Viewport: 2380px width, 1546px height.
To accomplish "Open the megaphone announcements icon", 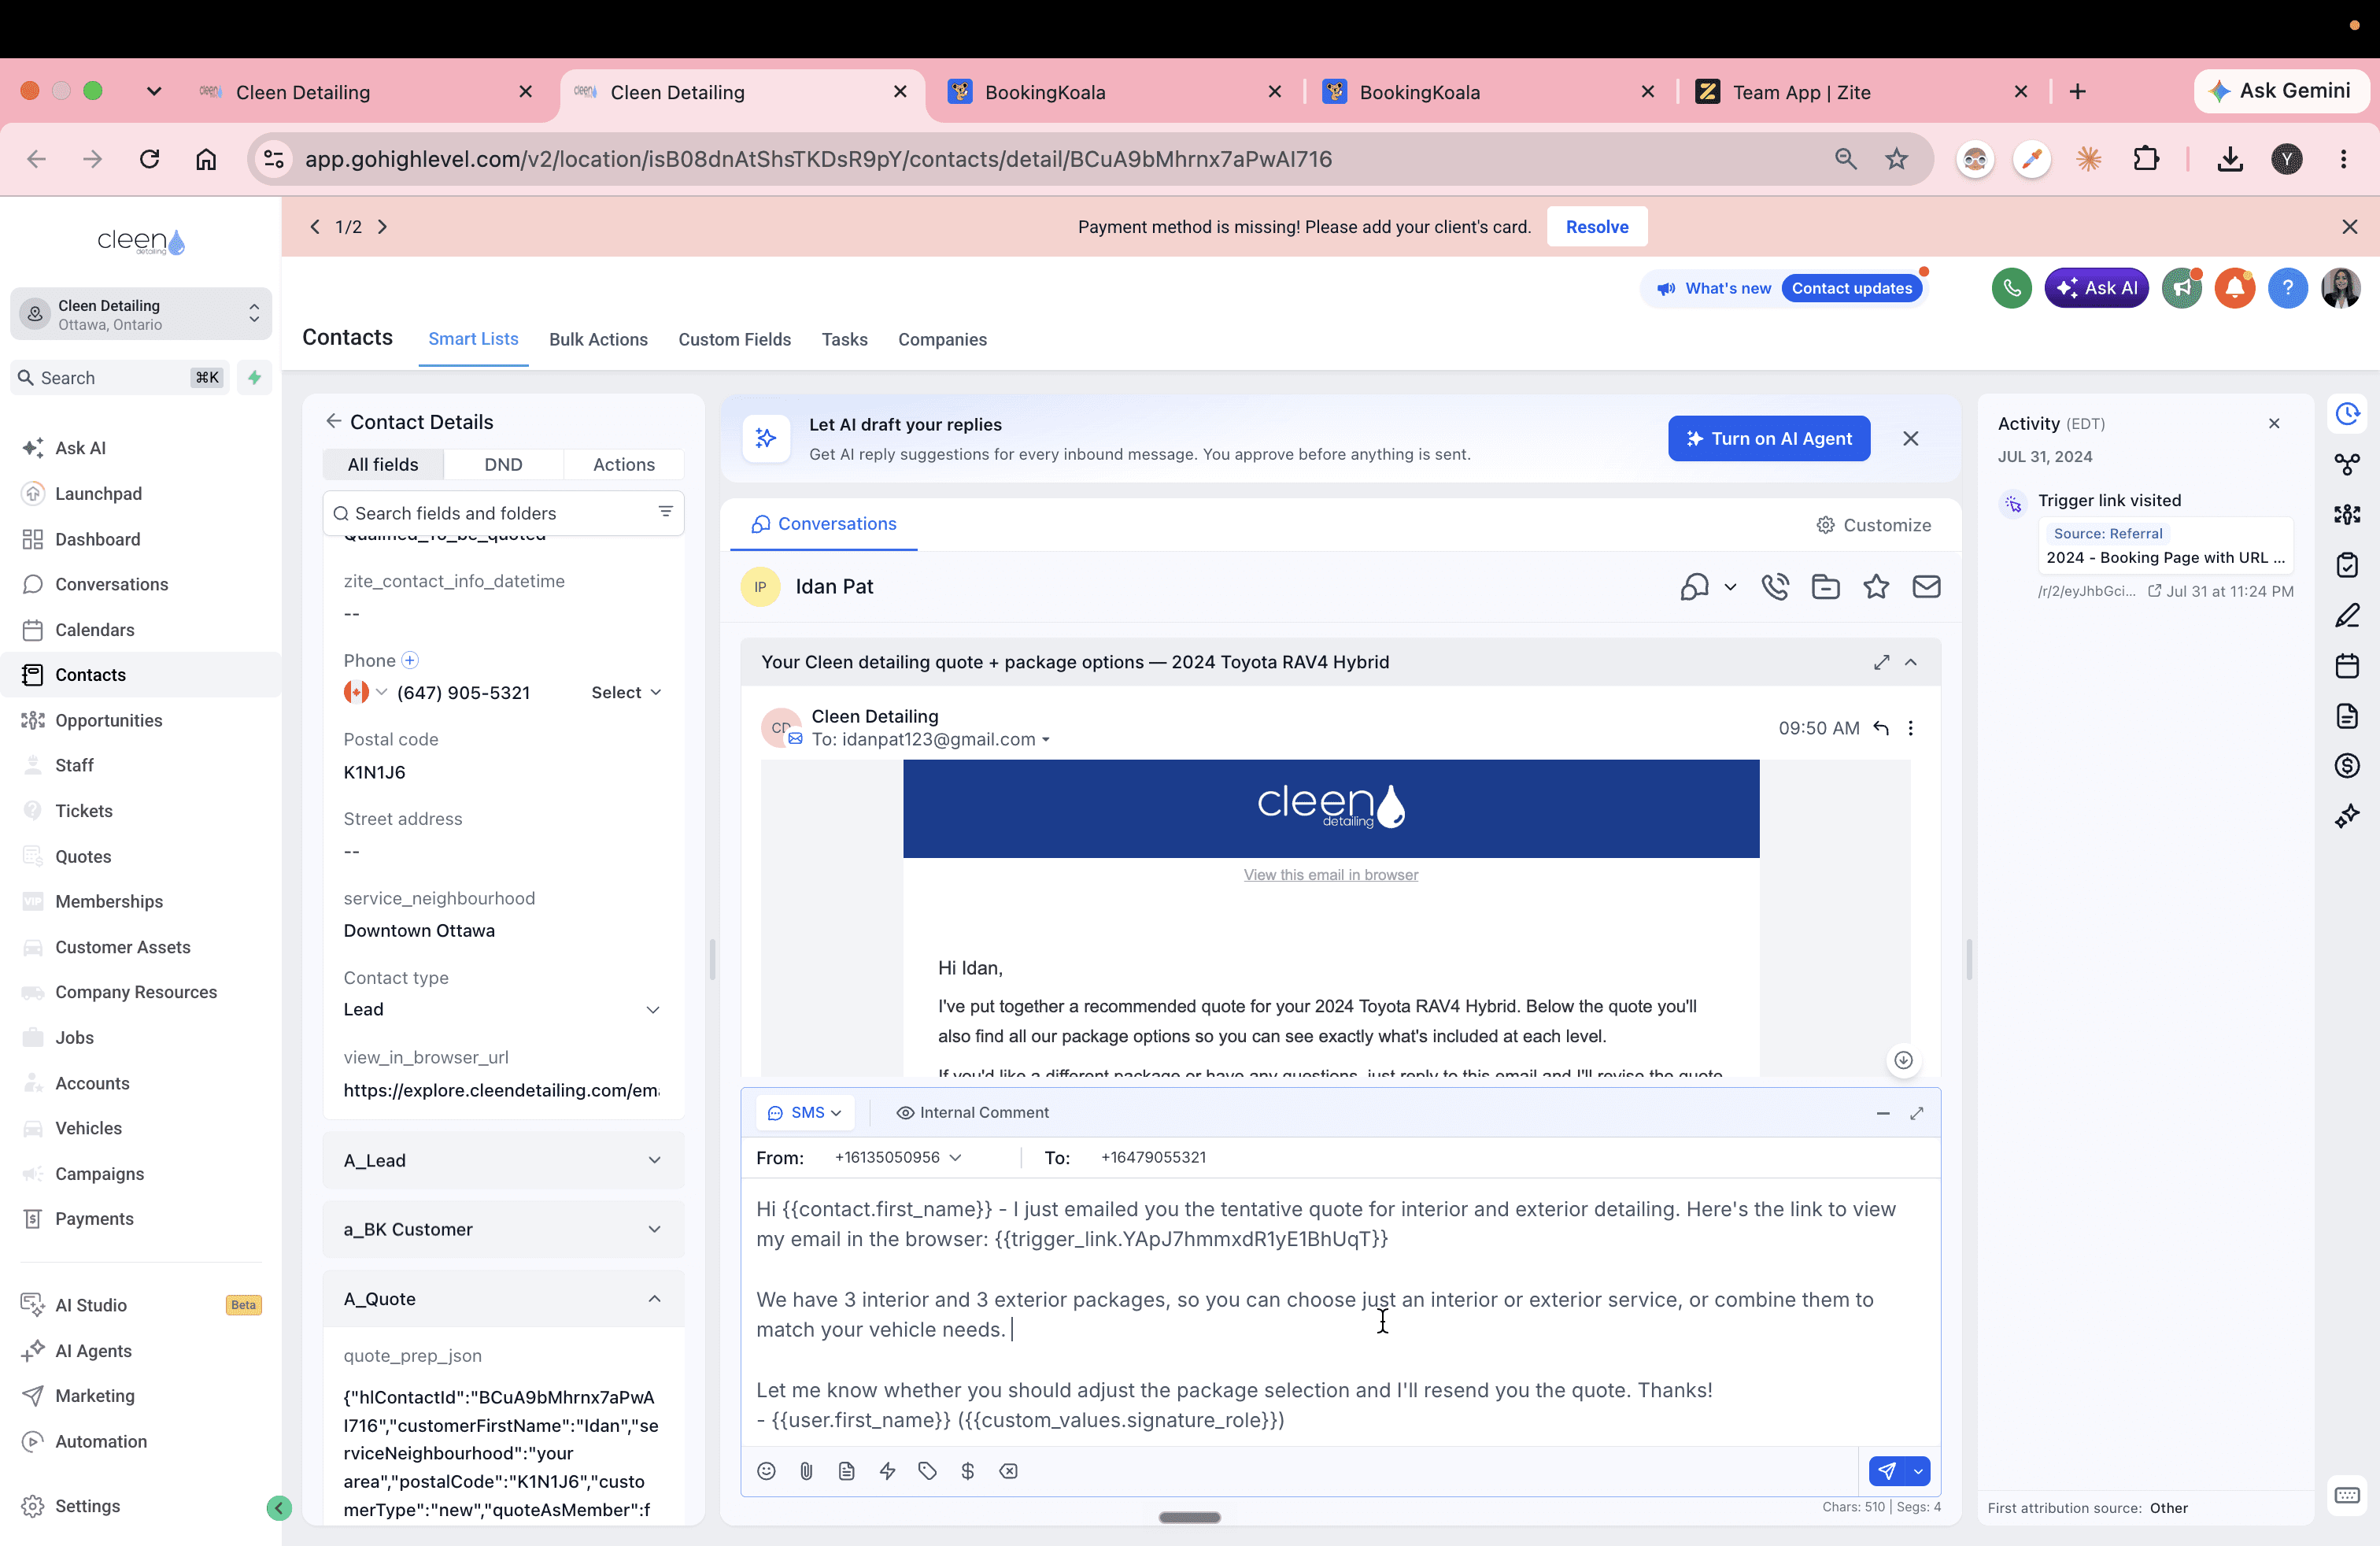I will click(x=2181, y=288).
